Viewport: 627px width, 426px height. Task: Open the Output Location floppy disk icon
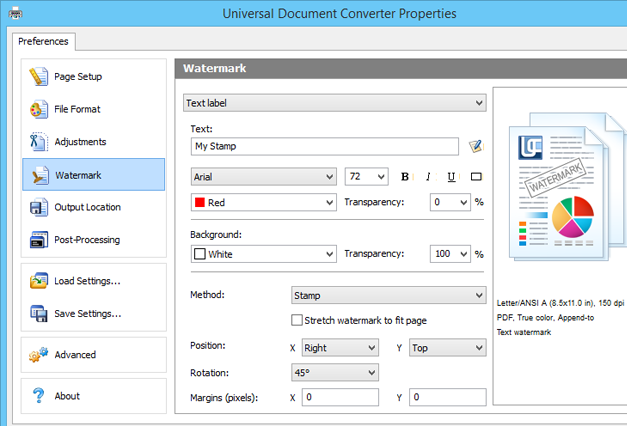tap(39, 207)
